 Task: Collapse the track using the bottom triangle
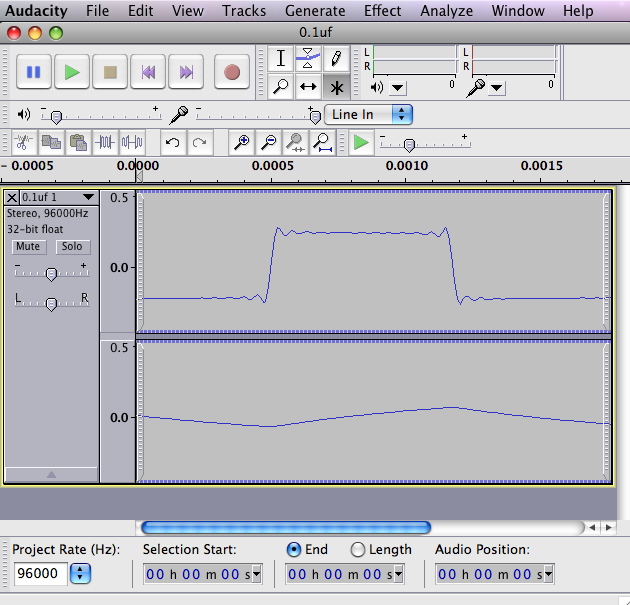point(51,474)
